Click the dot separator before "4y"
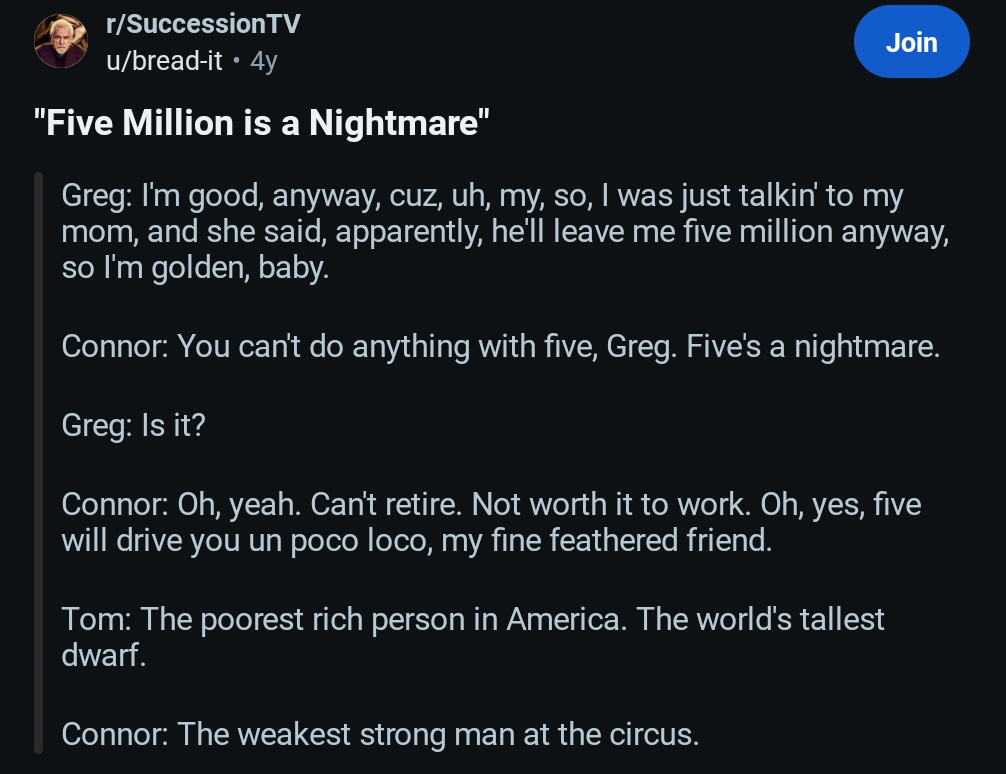The height and width of the screenshot is (774, 1006). tap(235, 61)
